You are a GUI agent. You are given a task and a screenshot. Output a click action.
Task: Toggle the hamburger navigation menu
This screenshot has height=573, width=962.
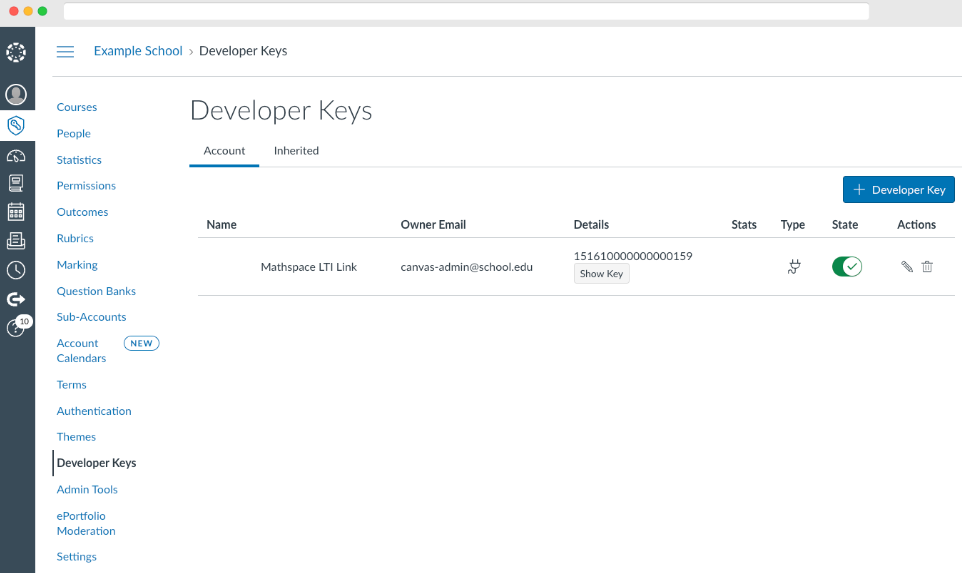(65, 52)
